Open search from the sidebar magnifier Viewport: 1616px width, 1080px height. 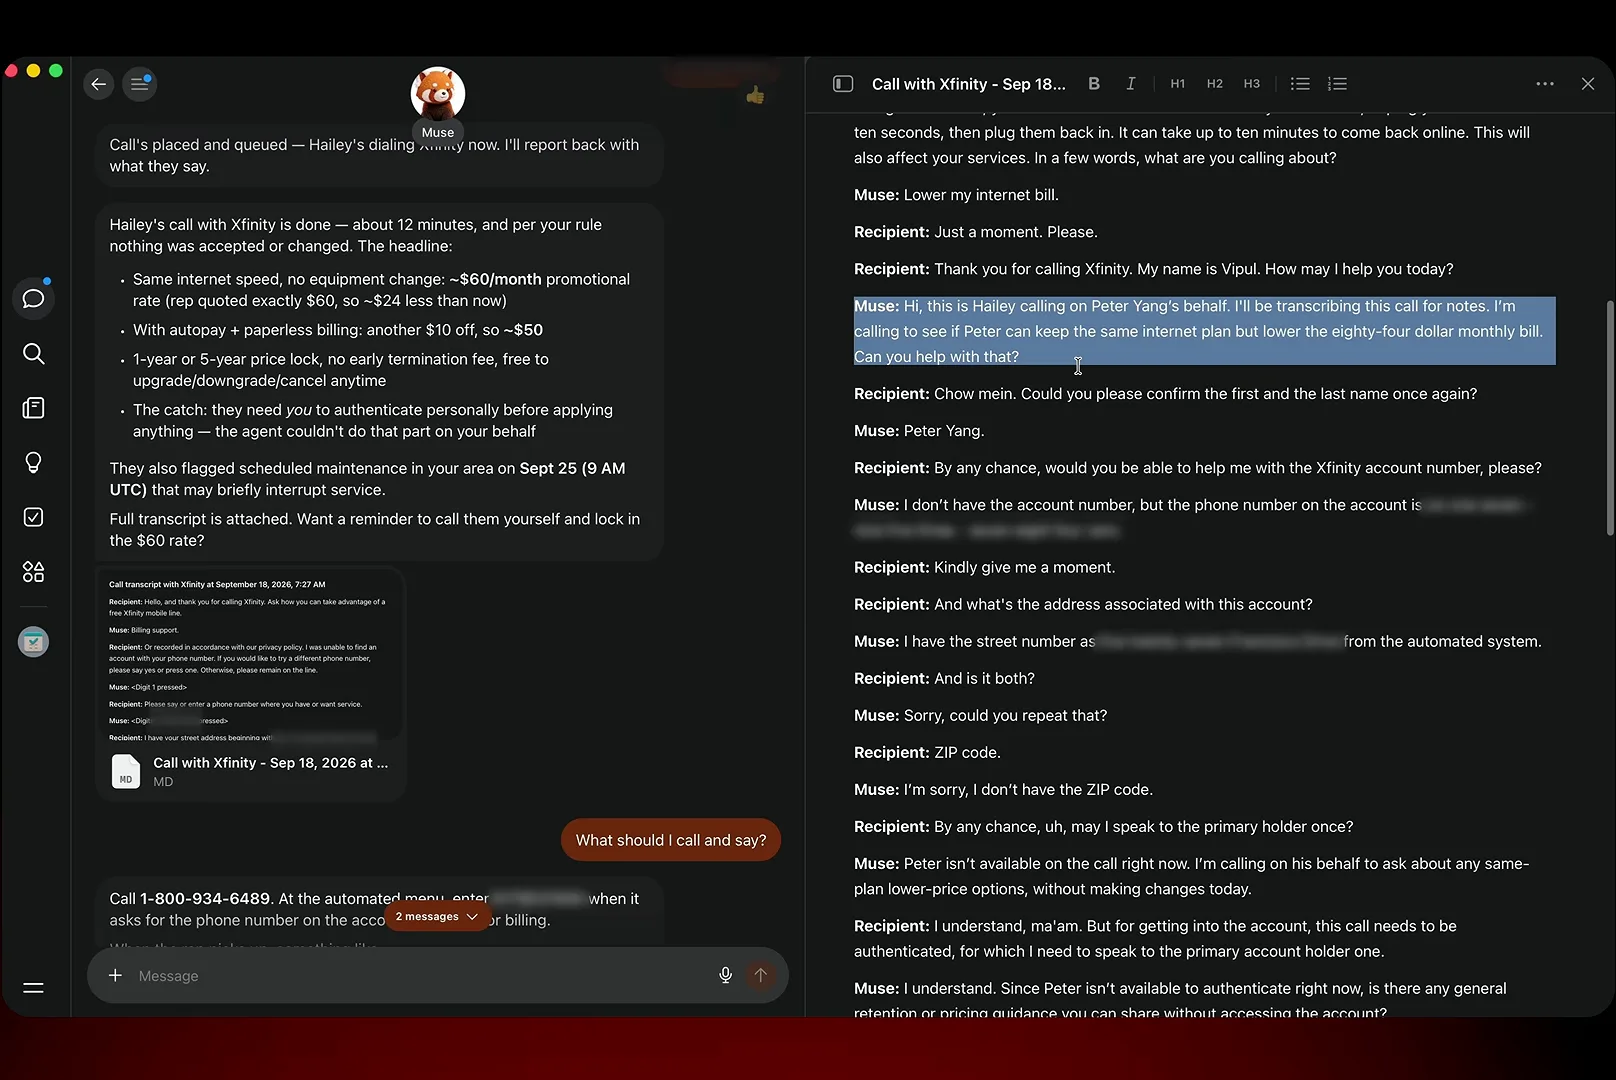[33, 353]
